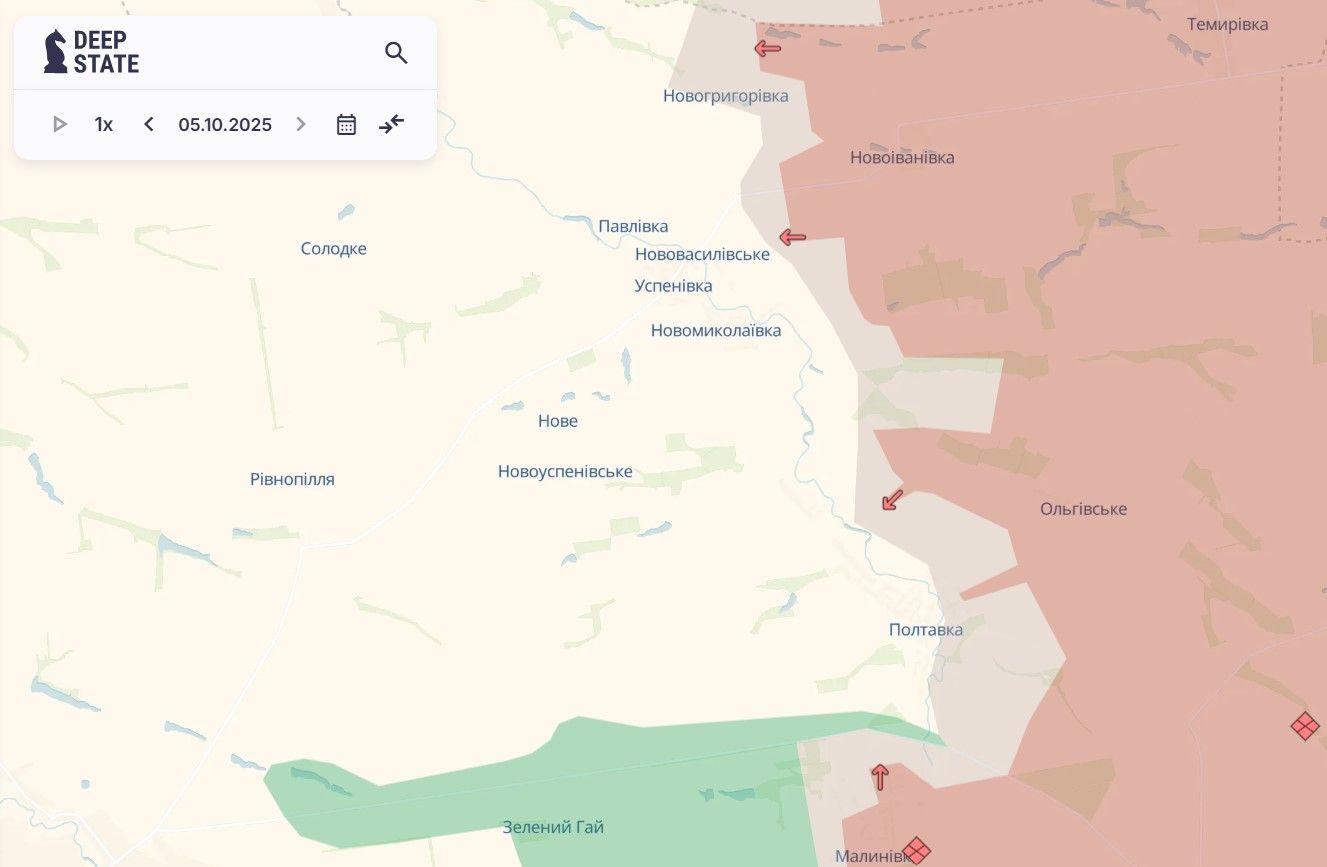Open the map search magnifier icon
This screenshot has height=867, width=1327.
[396, 53]
